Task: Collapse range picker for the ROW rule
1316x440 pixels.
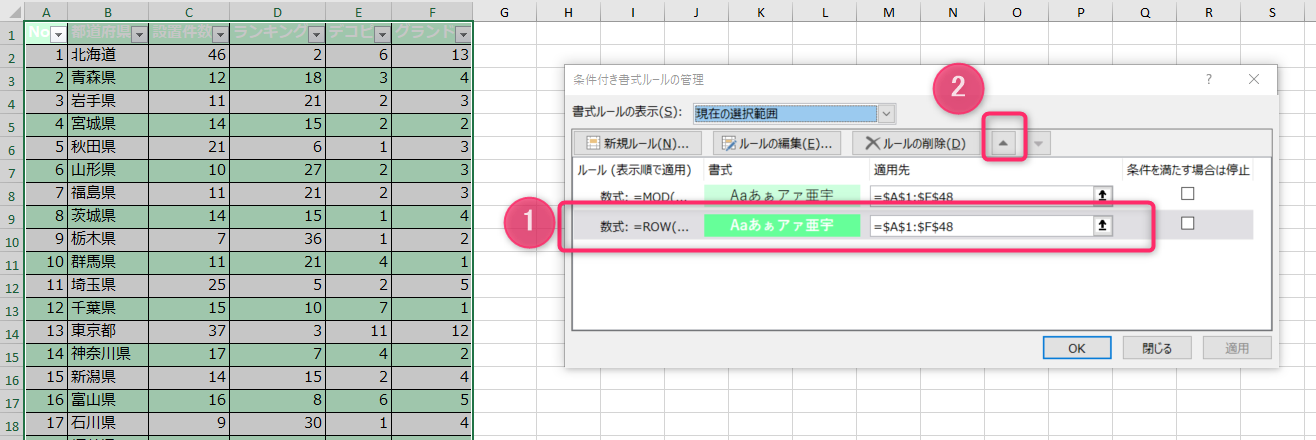Action: 1102,226
